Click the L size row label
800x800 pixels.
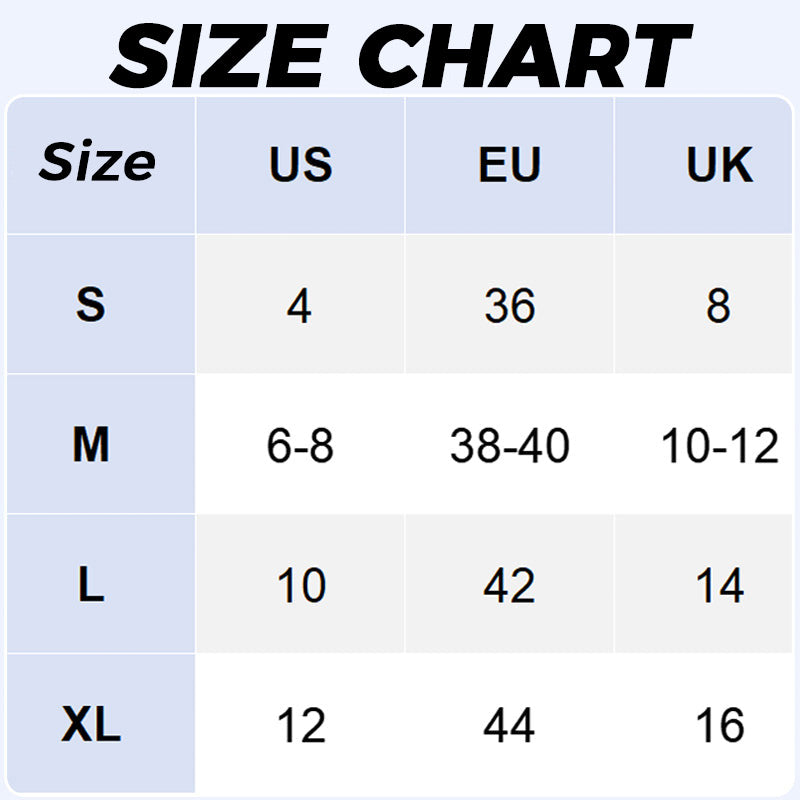pos(91,585)
